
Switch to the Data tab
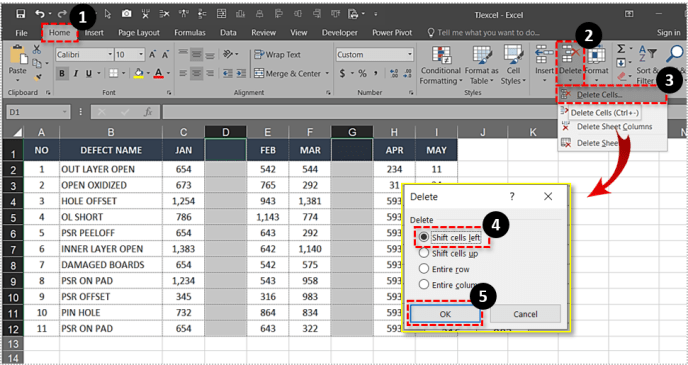(x=228, y=32)
